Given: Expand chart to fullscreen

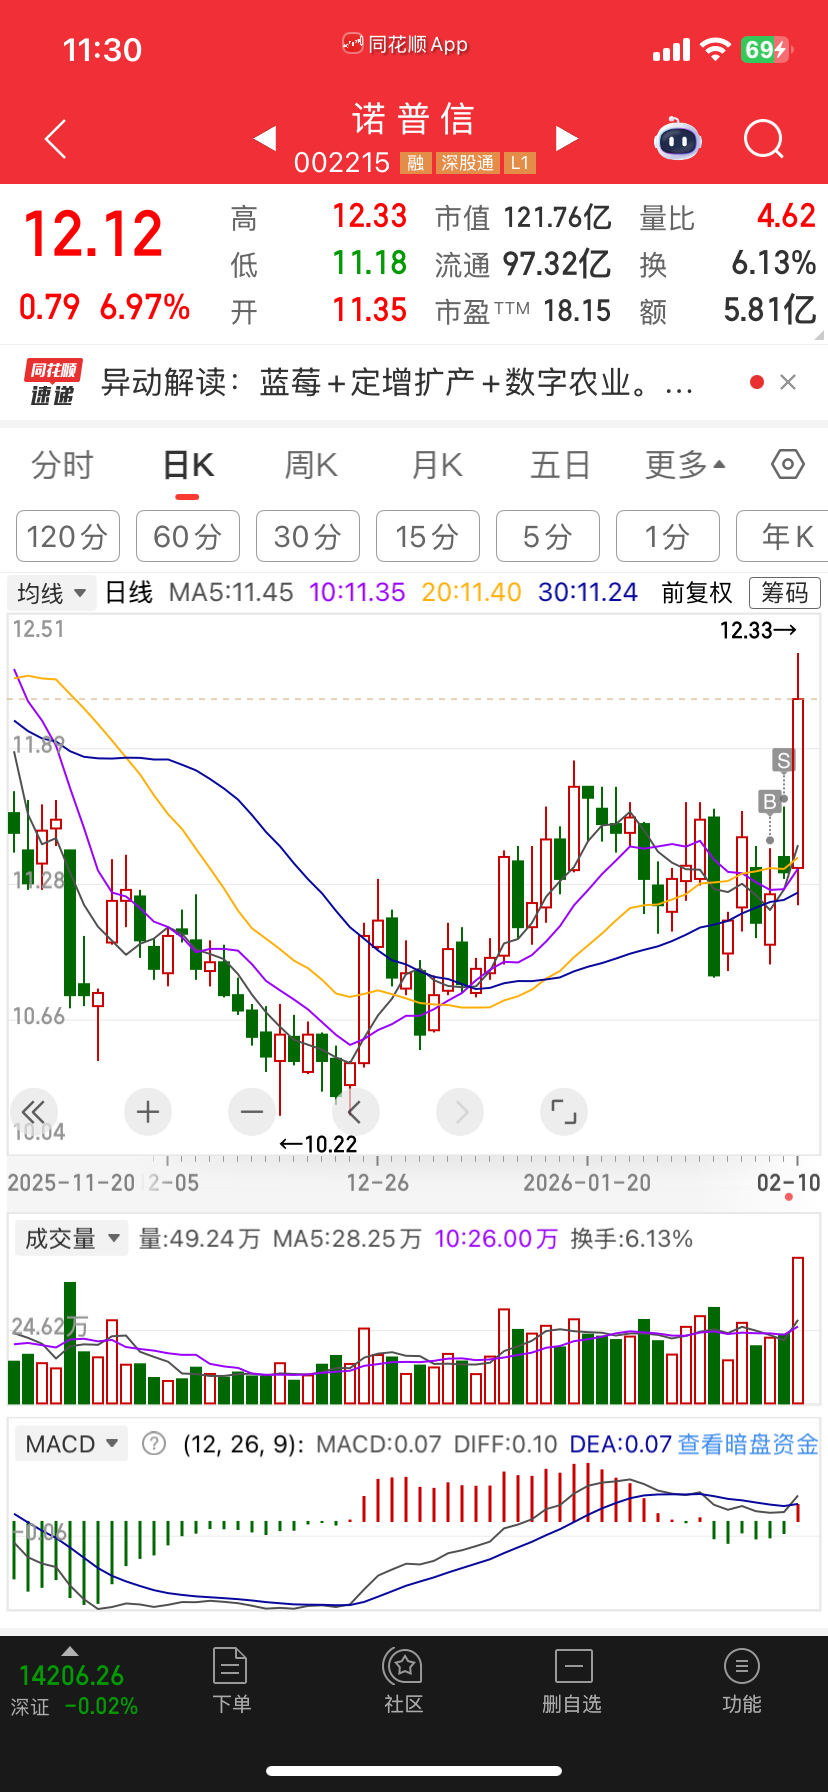Looking at the screenshot, I should [564, 1112].
